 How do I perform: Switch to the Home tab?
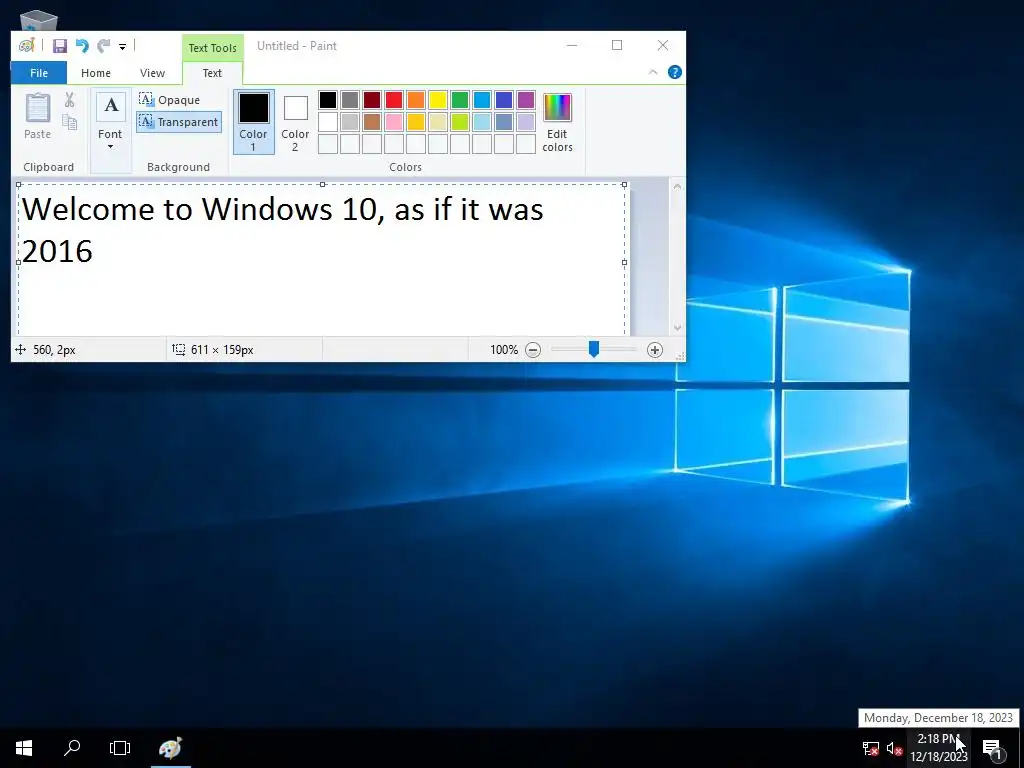coord(95,72)
